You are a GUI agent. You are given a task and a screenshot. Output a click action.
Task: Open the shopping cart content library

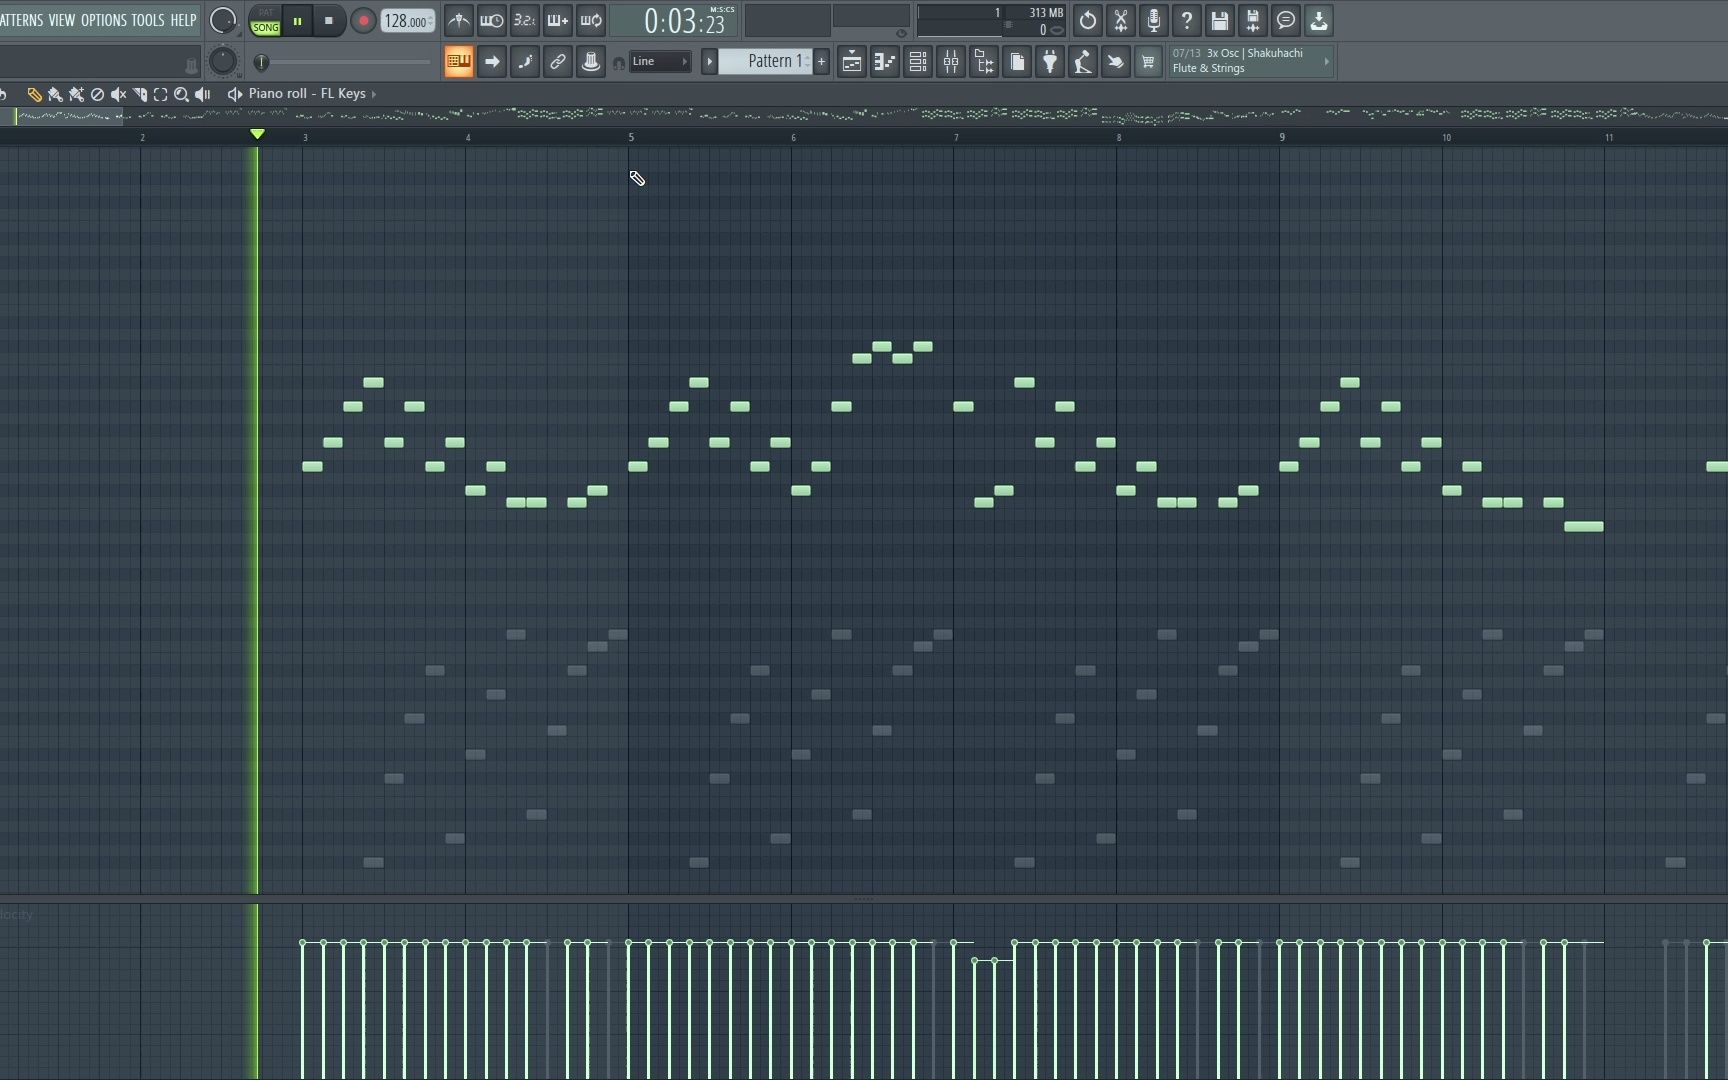coord(1148,62)
